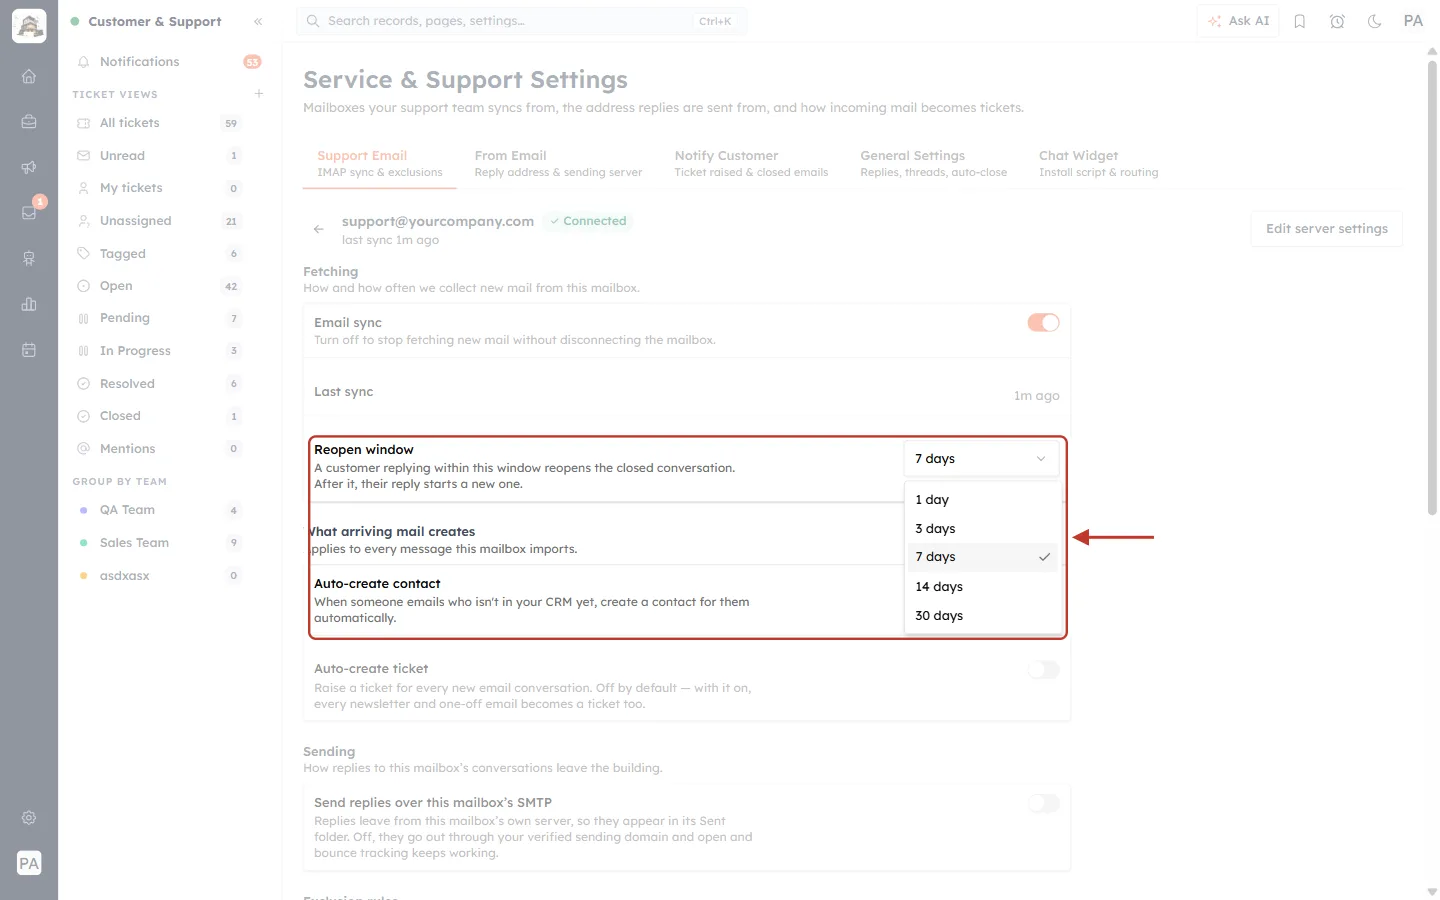Click the search records input field
The height and width of the screenshot is (900, 1440).
[521, 21]
